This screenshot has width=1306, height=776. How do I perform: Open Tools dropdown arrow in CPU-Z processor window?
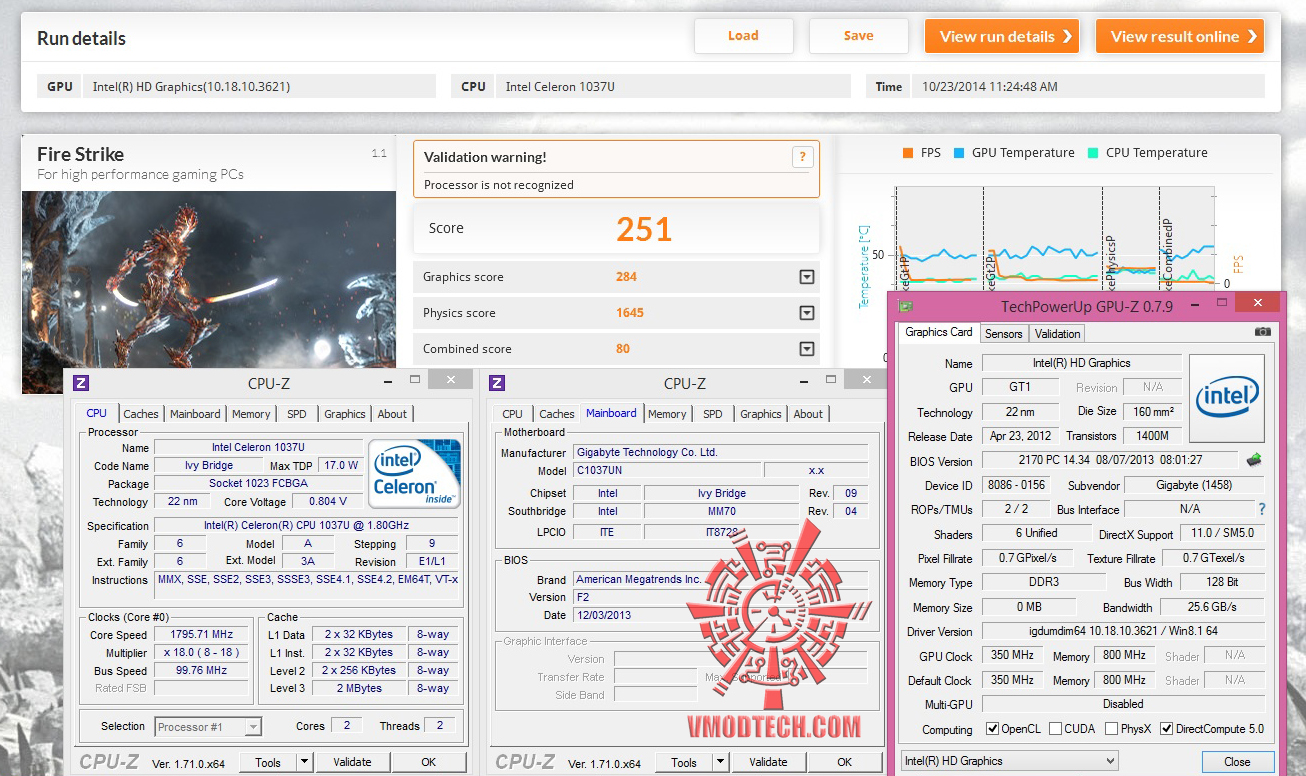point(304,762)
